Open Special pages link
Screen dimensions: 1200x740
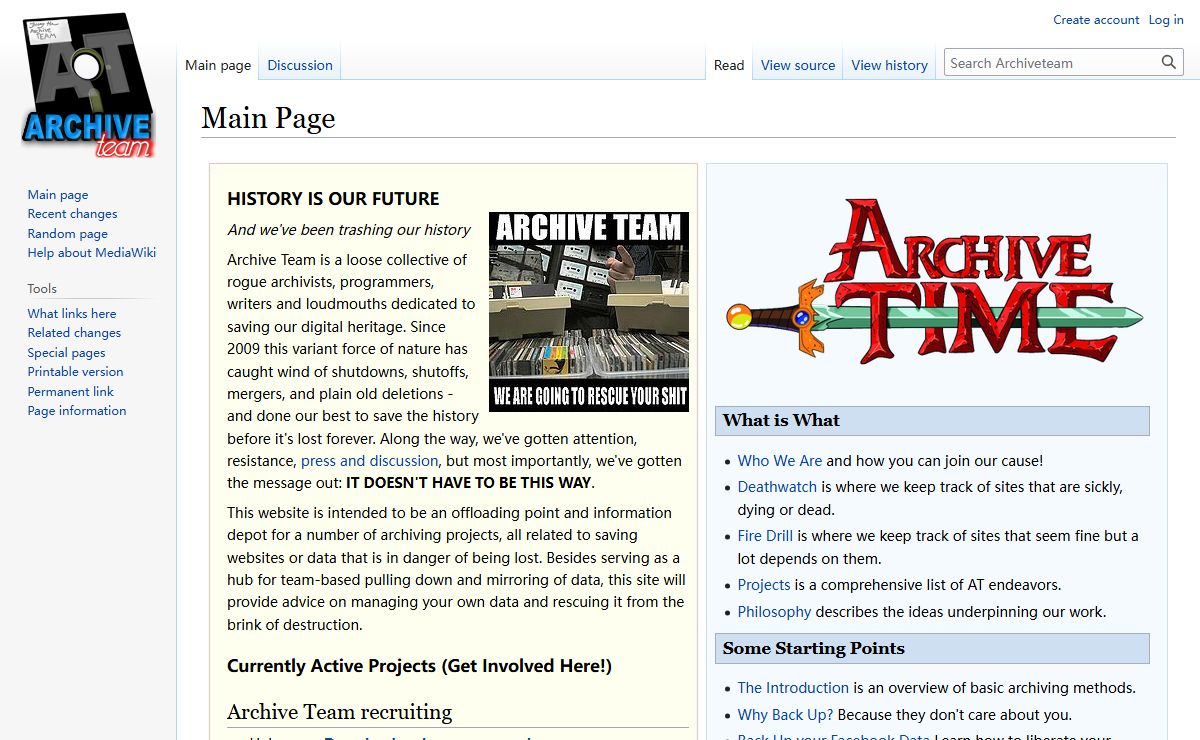pos(66,352)
